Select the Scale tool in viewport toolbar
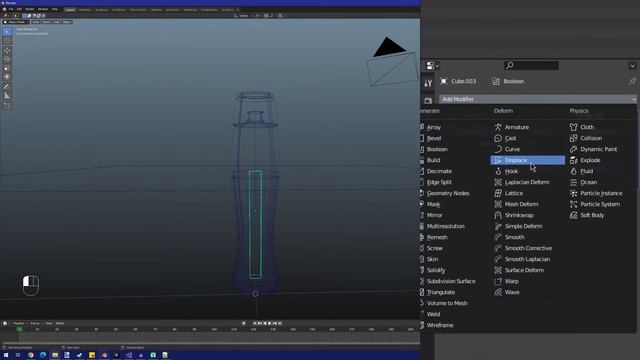This screenshot has height=360, width=640. (7, 68)
